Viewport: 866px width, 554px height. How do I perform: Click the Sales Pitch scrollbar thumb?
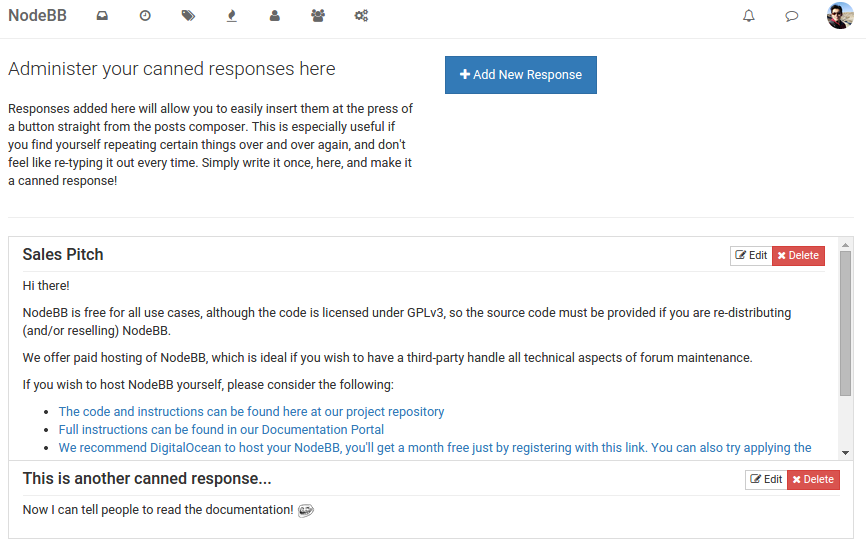point(845,324)
